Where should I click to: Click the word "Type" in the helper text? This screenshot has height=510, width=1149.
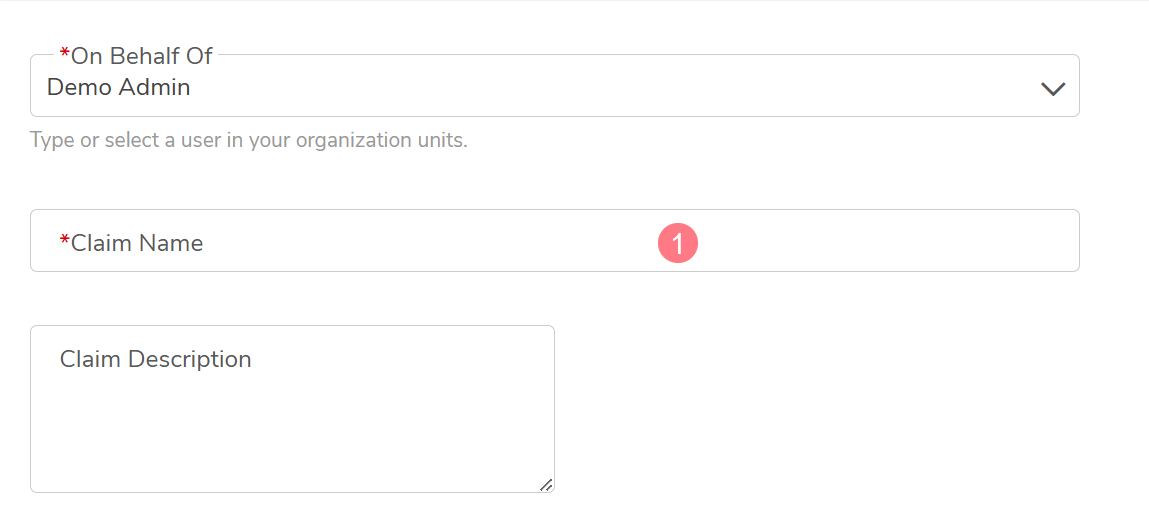52,140
